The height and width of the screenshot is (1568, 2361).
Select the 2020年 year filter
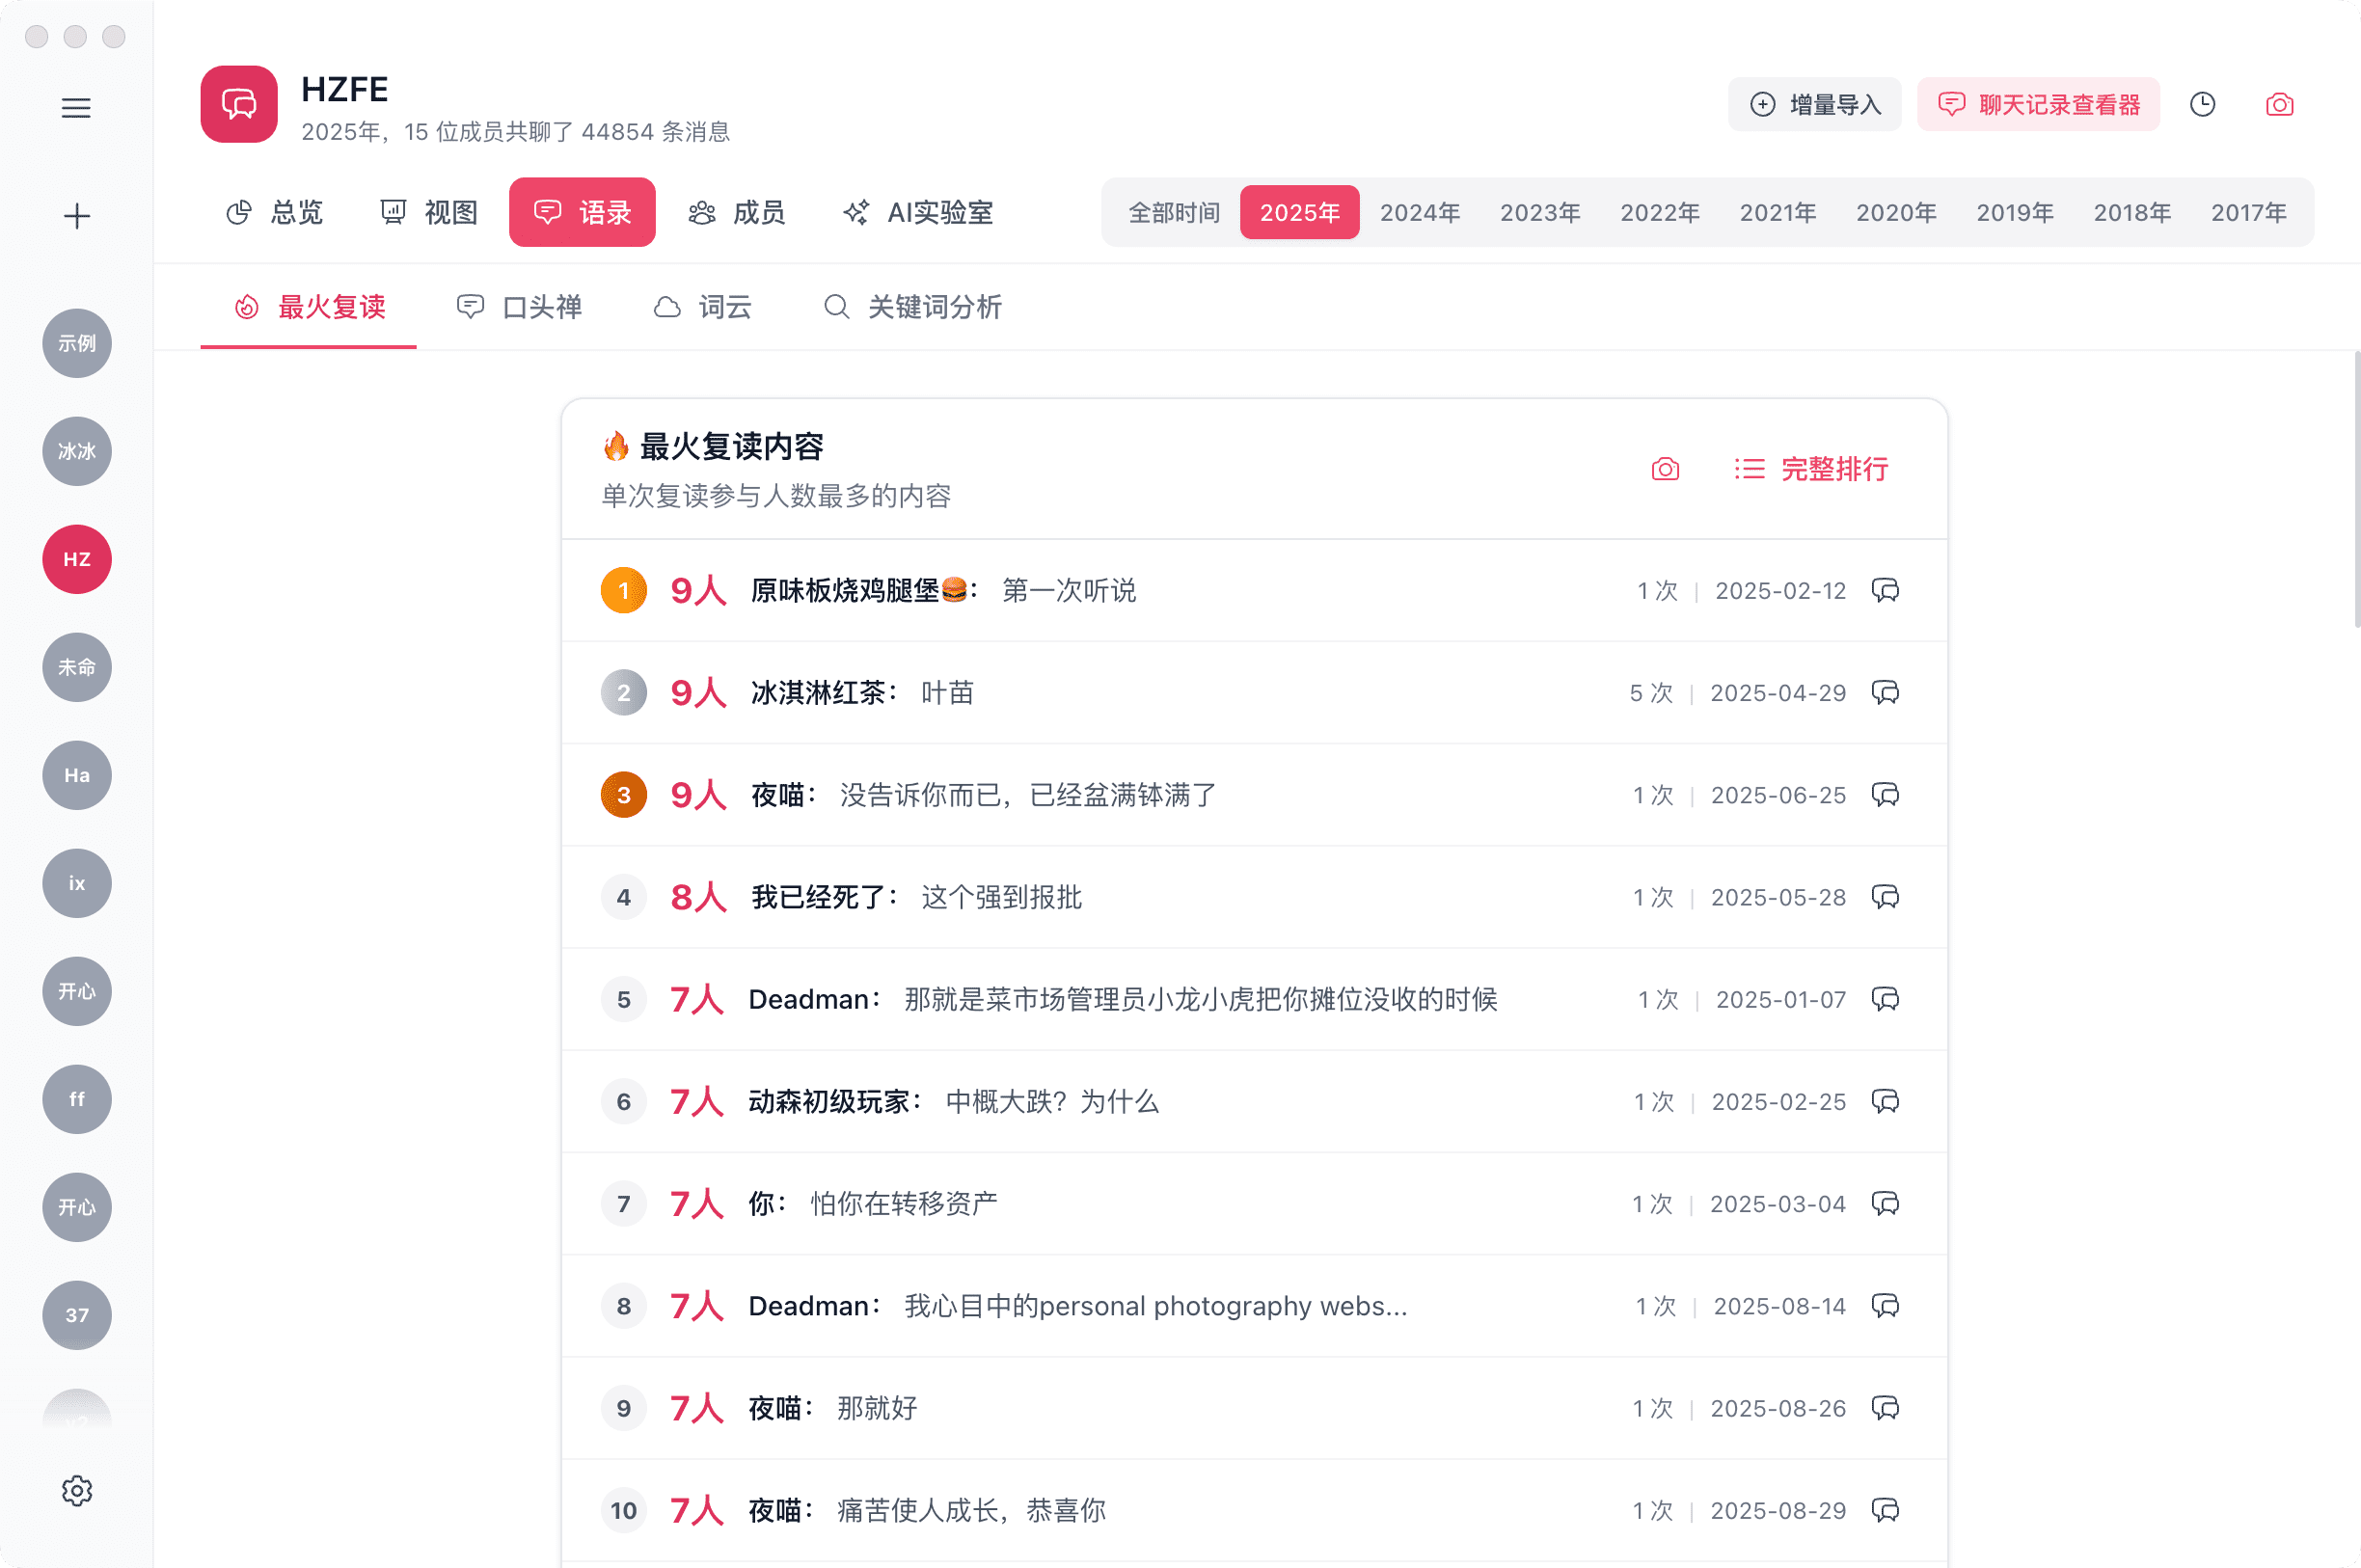coord(1895,212)
